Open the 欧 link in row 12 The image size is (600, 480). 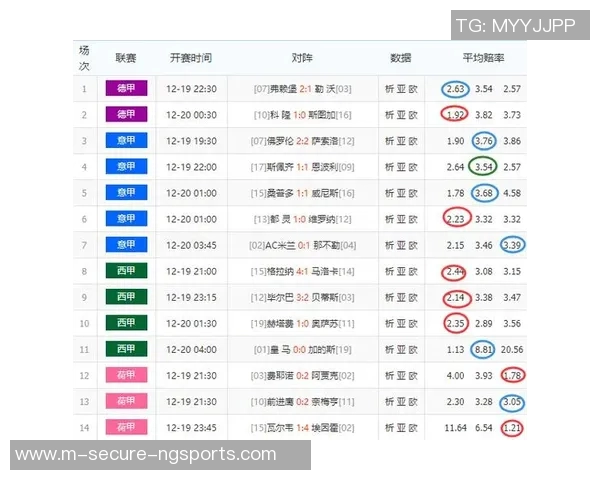(x=413, y=376)
